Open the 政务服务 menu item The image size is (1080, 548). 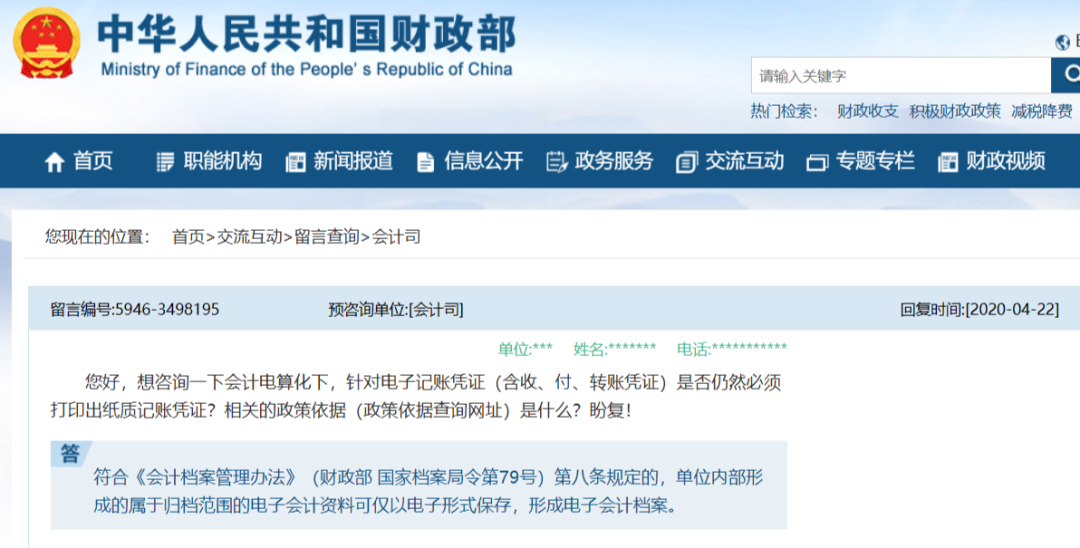click(x=614, y=161)
